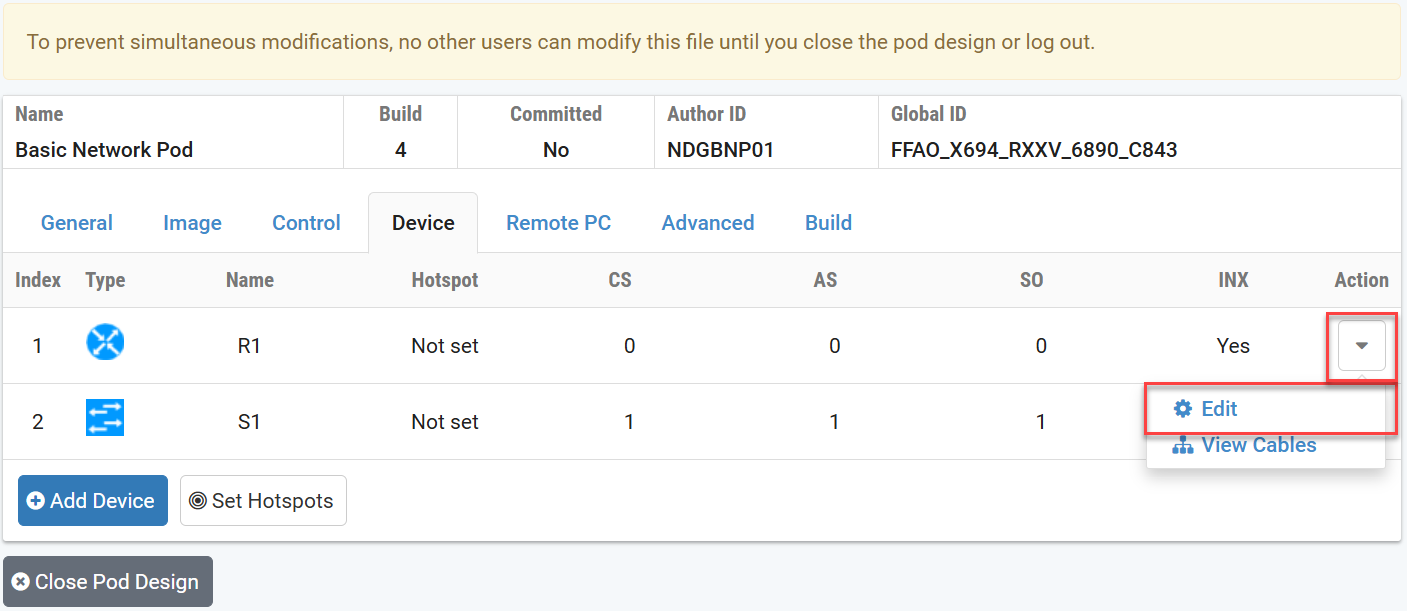The width and height of the screenshot is (1407, 611).
Task: Select the Not set hotspot value for S1
Action: [444, 420]
